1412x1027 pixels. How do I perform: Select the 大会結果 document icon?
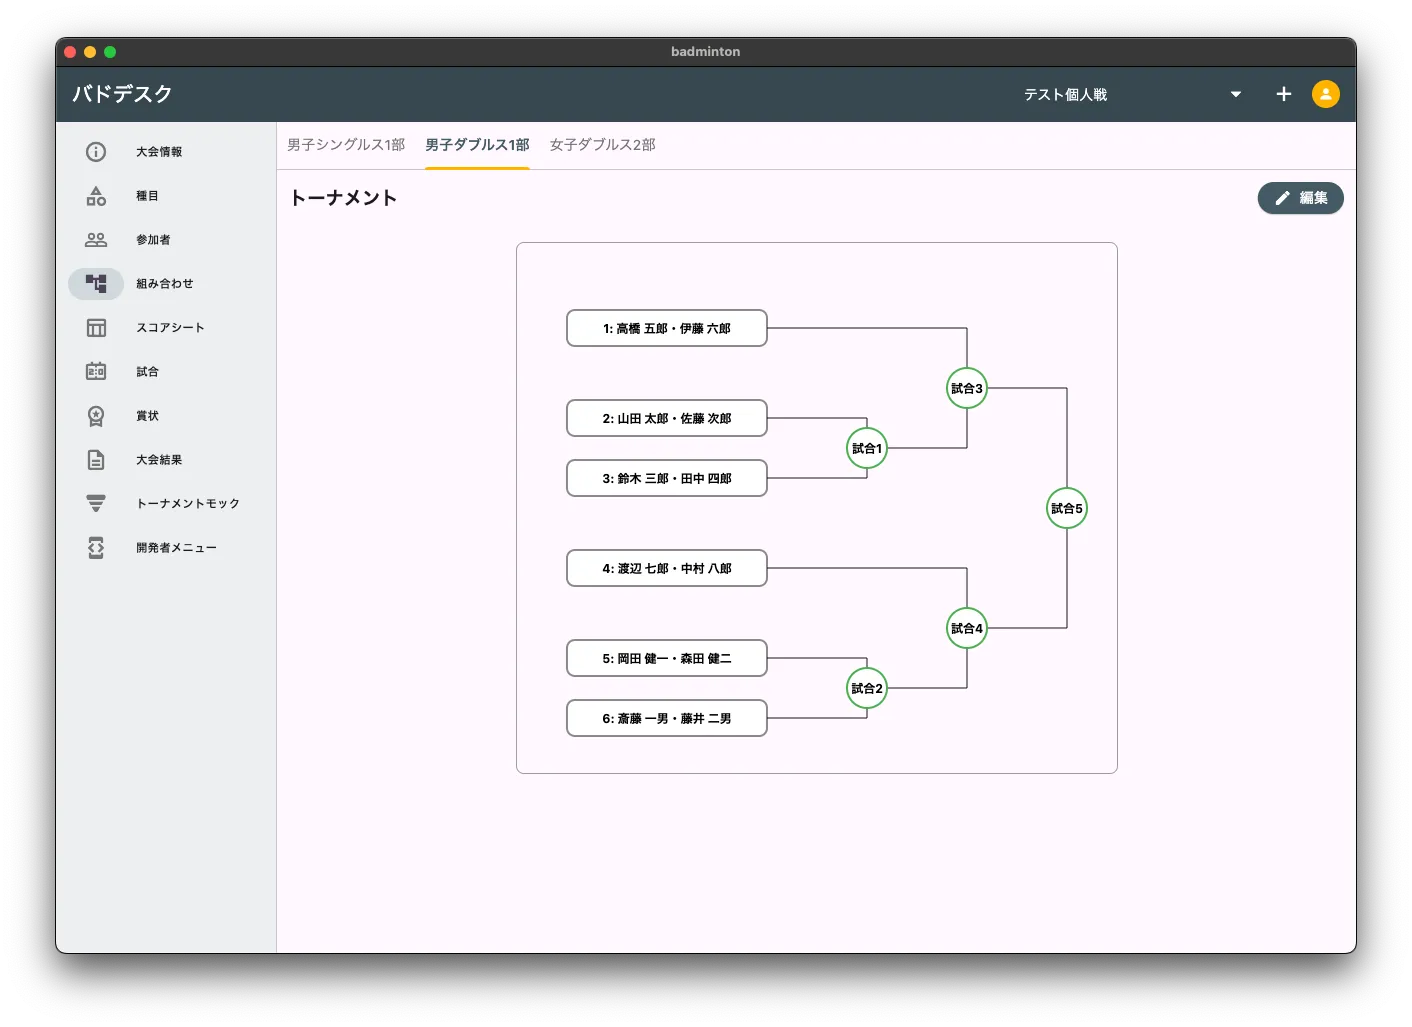(96, 460)
